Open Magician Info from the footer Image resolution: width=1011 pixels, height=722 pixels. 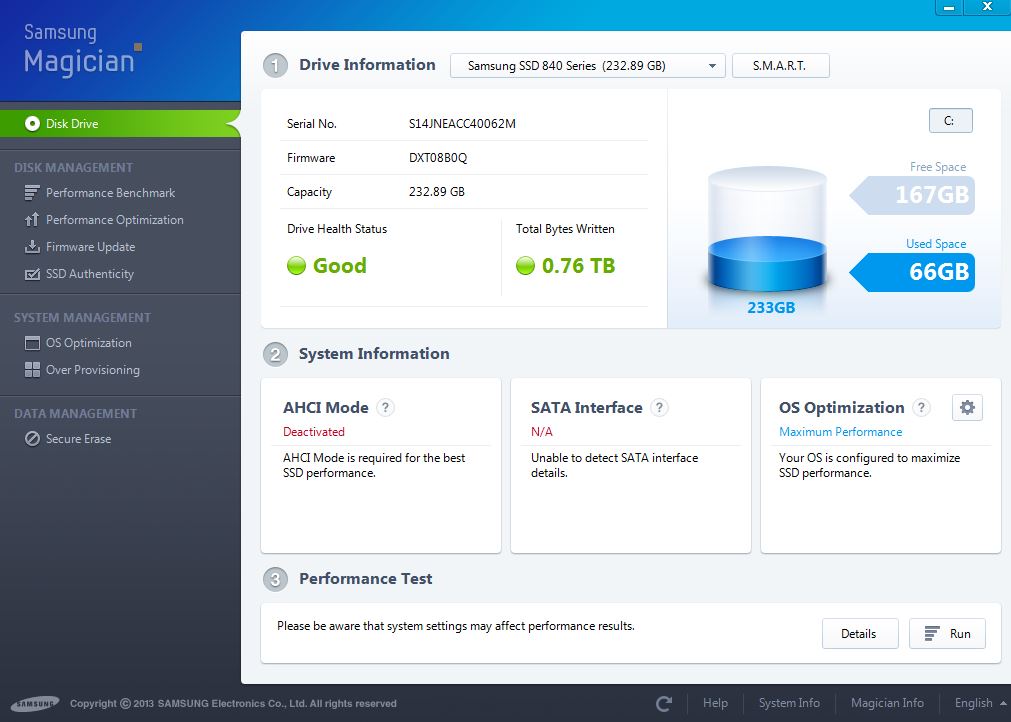(887, 703)
